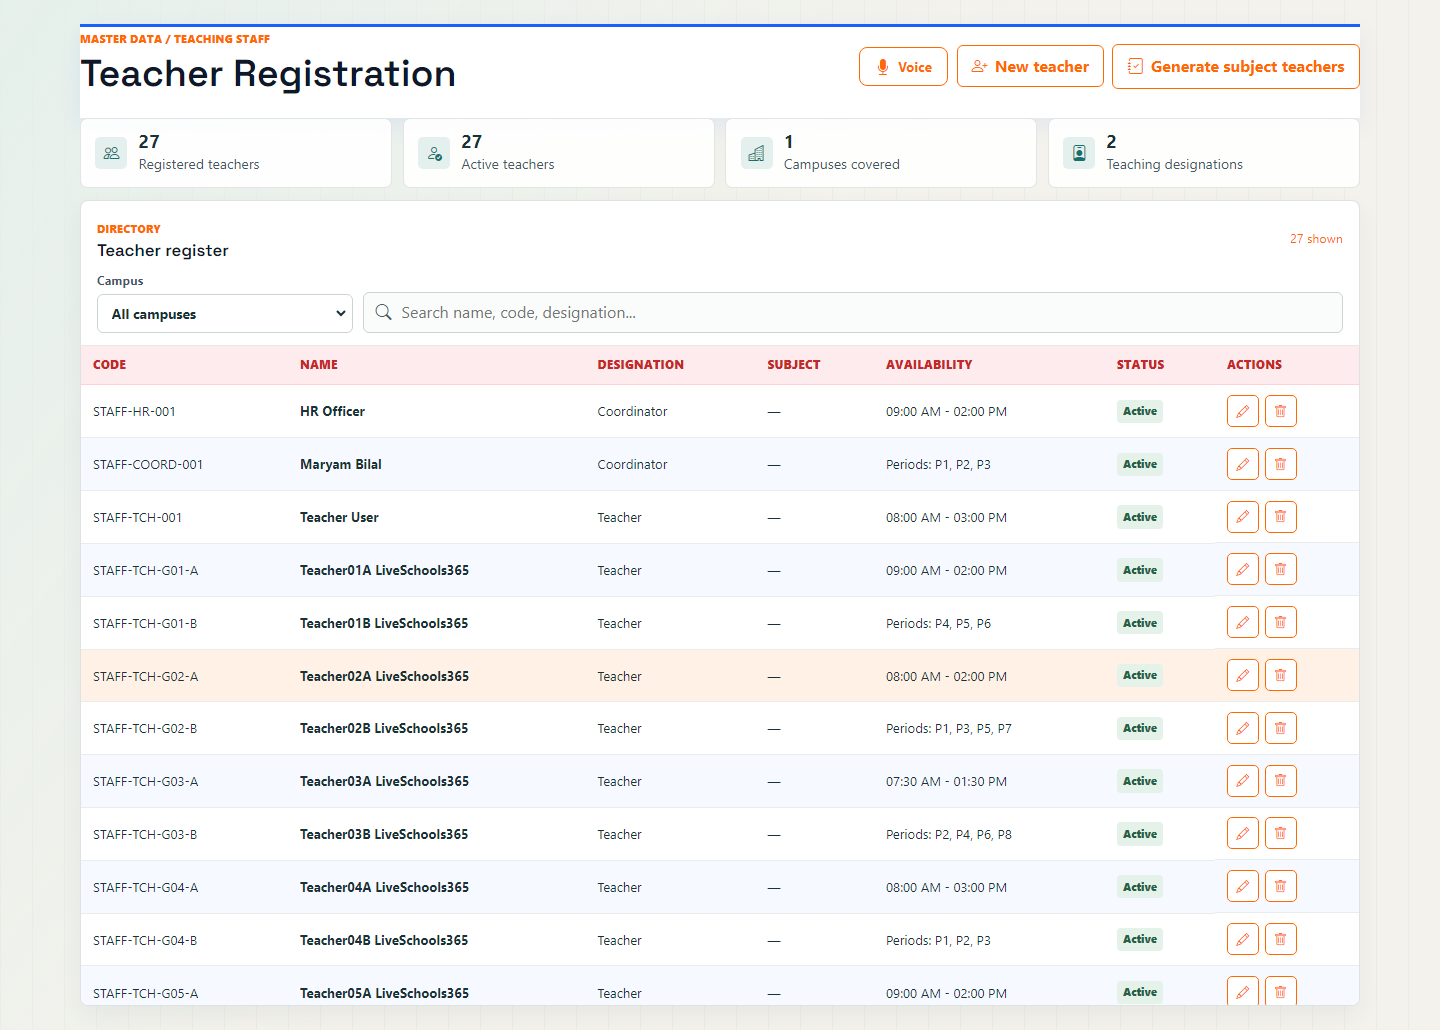Image resolution: width=1440 pixels, height=1030 pixels.
Task: Click availability Periods: P4, P5, P6
Action: (938, 623)
